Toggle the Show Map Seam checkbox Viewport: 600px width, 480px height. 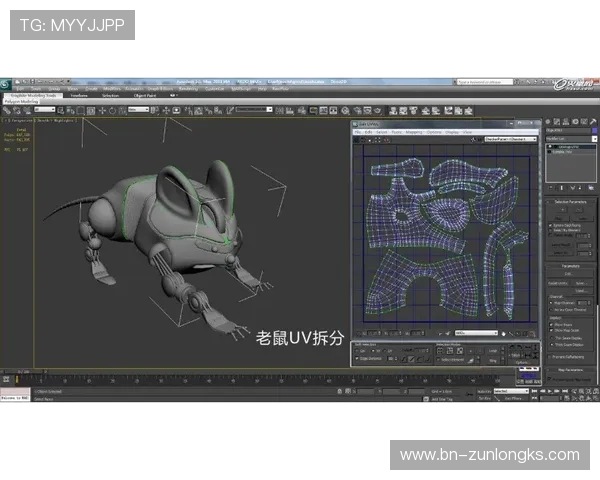553,331
